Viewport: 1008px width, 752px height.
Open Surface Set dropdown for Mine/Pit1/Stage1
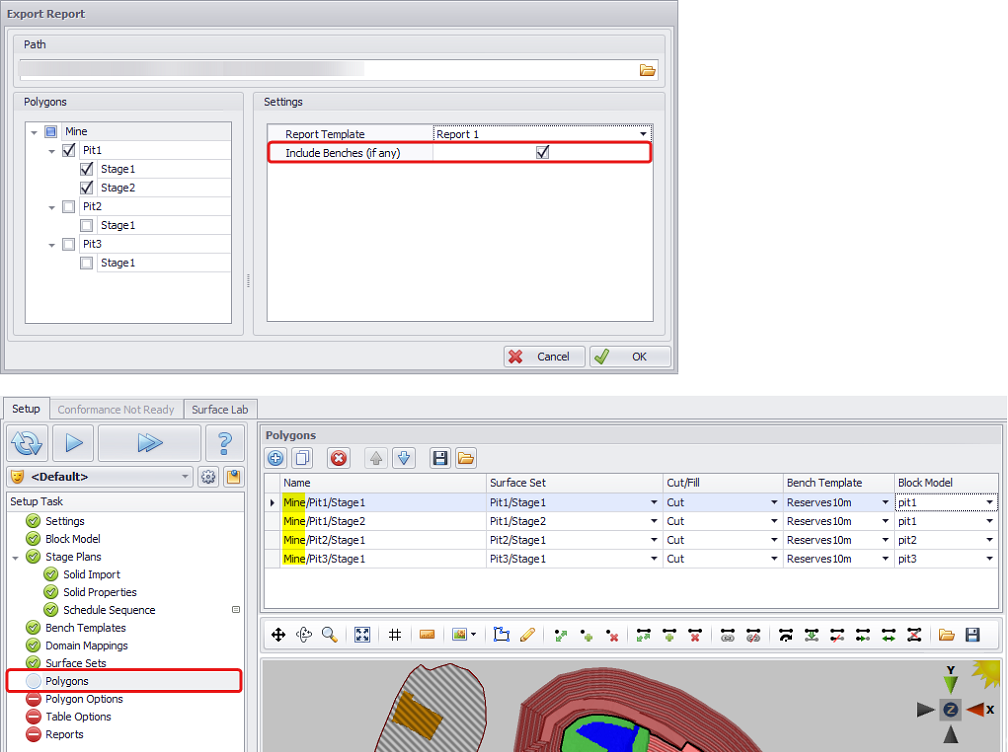(654, 503)
